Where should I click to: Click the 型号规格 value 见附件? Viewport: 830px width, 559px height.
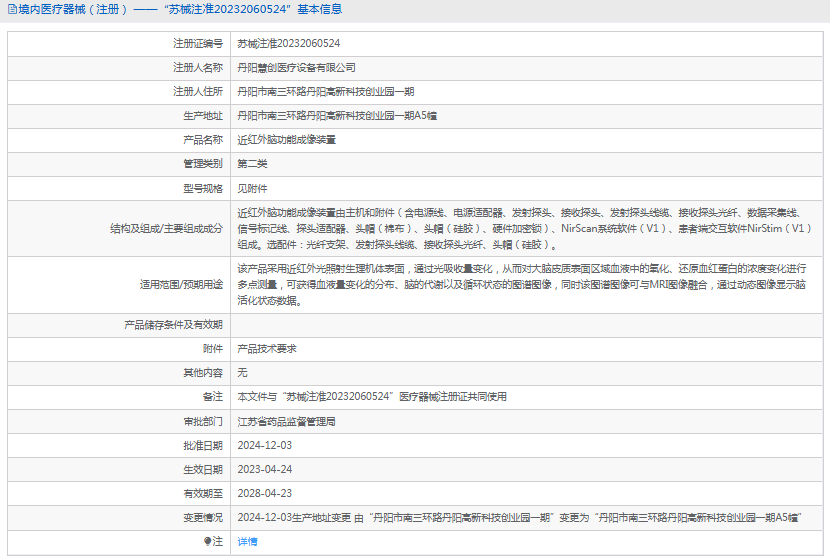pos(252,188)
